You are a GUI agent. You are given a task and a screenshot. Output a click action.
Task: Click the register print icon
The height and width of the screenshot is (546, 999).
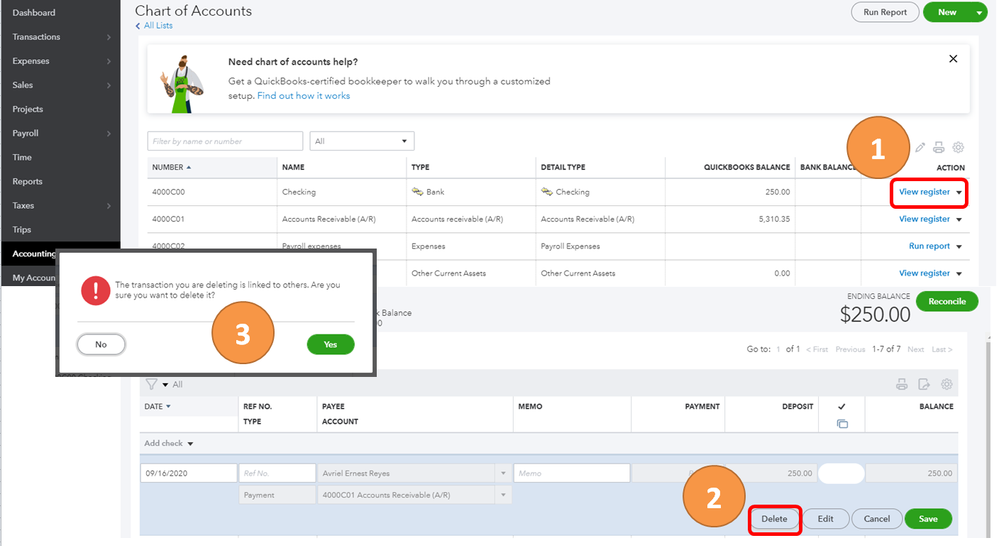click(x=902, y=384)
